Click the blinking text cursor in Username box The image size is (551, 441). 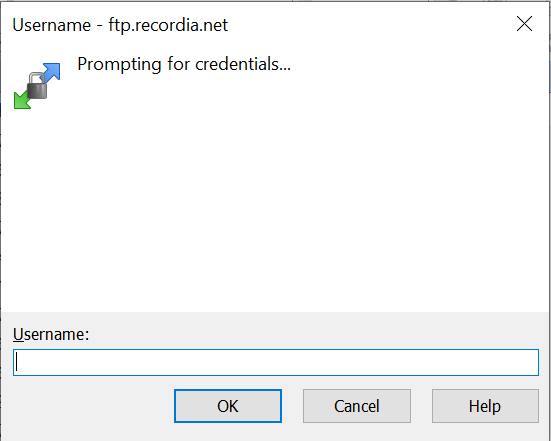[x=17, y=362]
